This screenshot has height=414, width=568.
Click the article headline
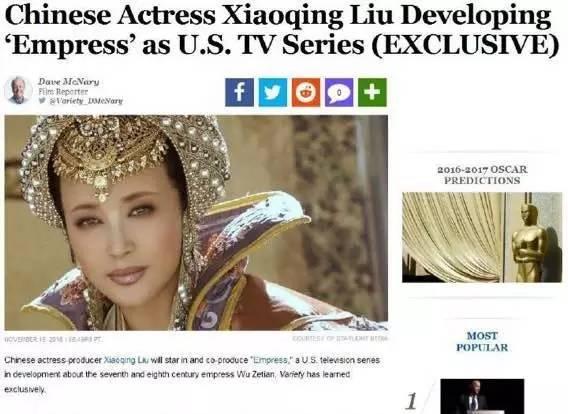pyautogui.click(x=281, y=31)
